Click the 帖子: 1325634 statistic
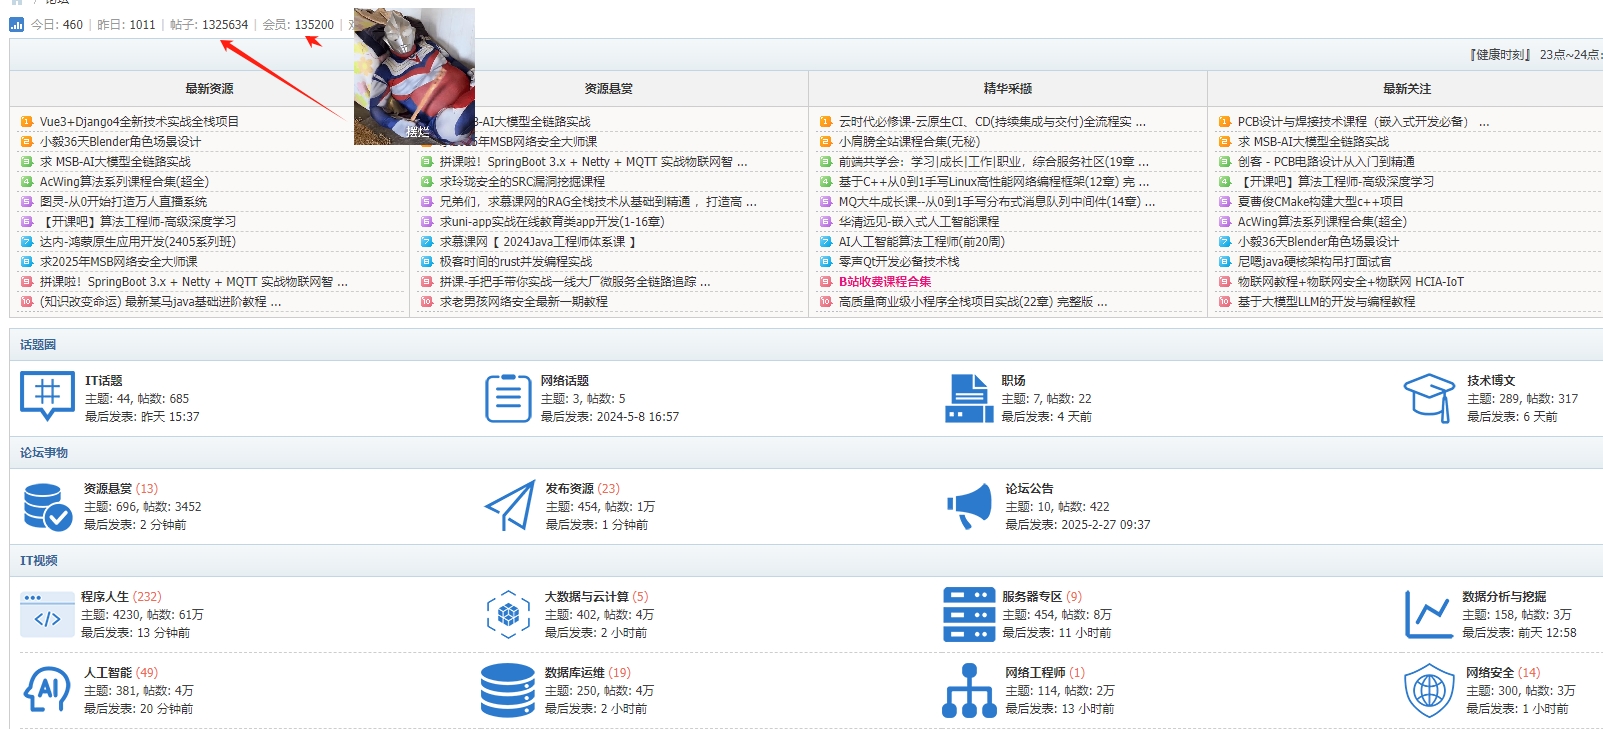Viewport: 1603px width, 729px height. click(x=209, y=25)
